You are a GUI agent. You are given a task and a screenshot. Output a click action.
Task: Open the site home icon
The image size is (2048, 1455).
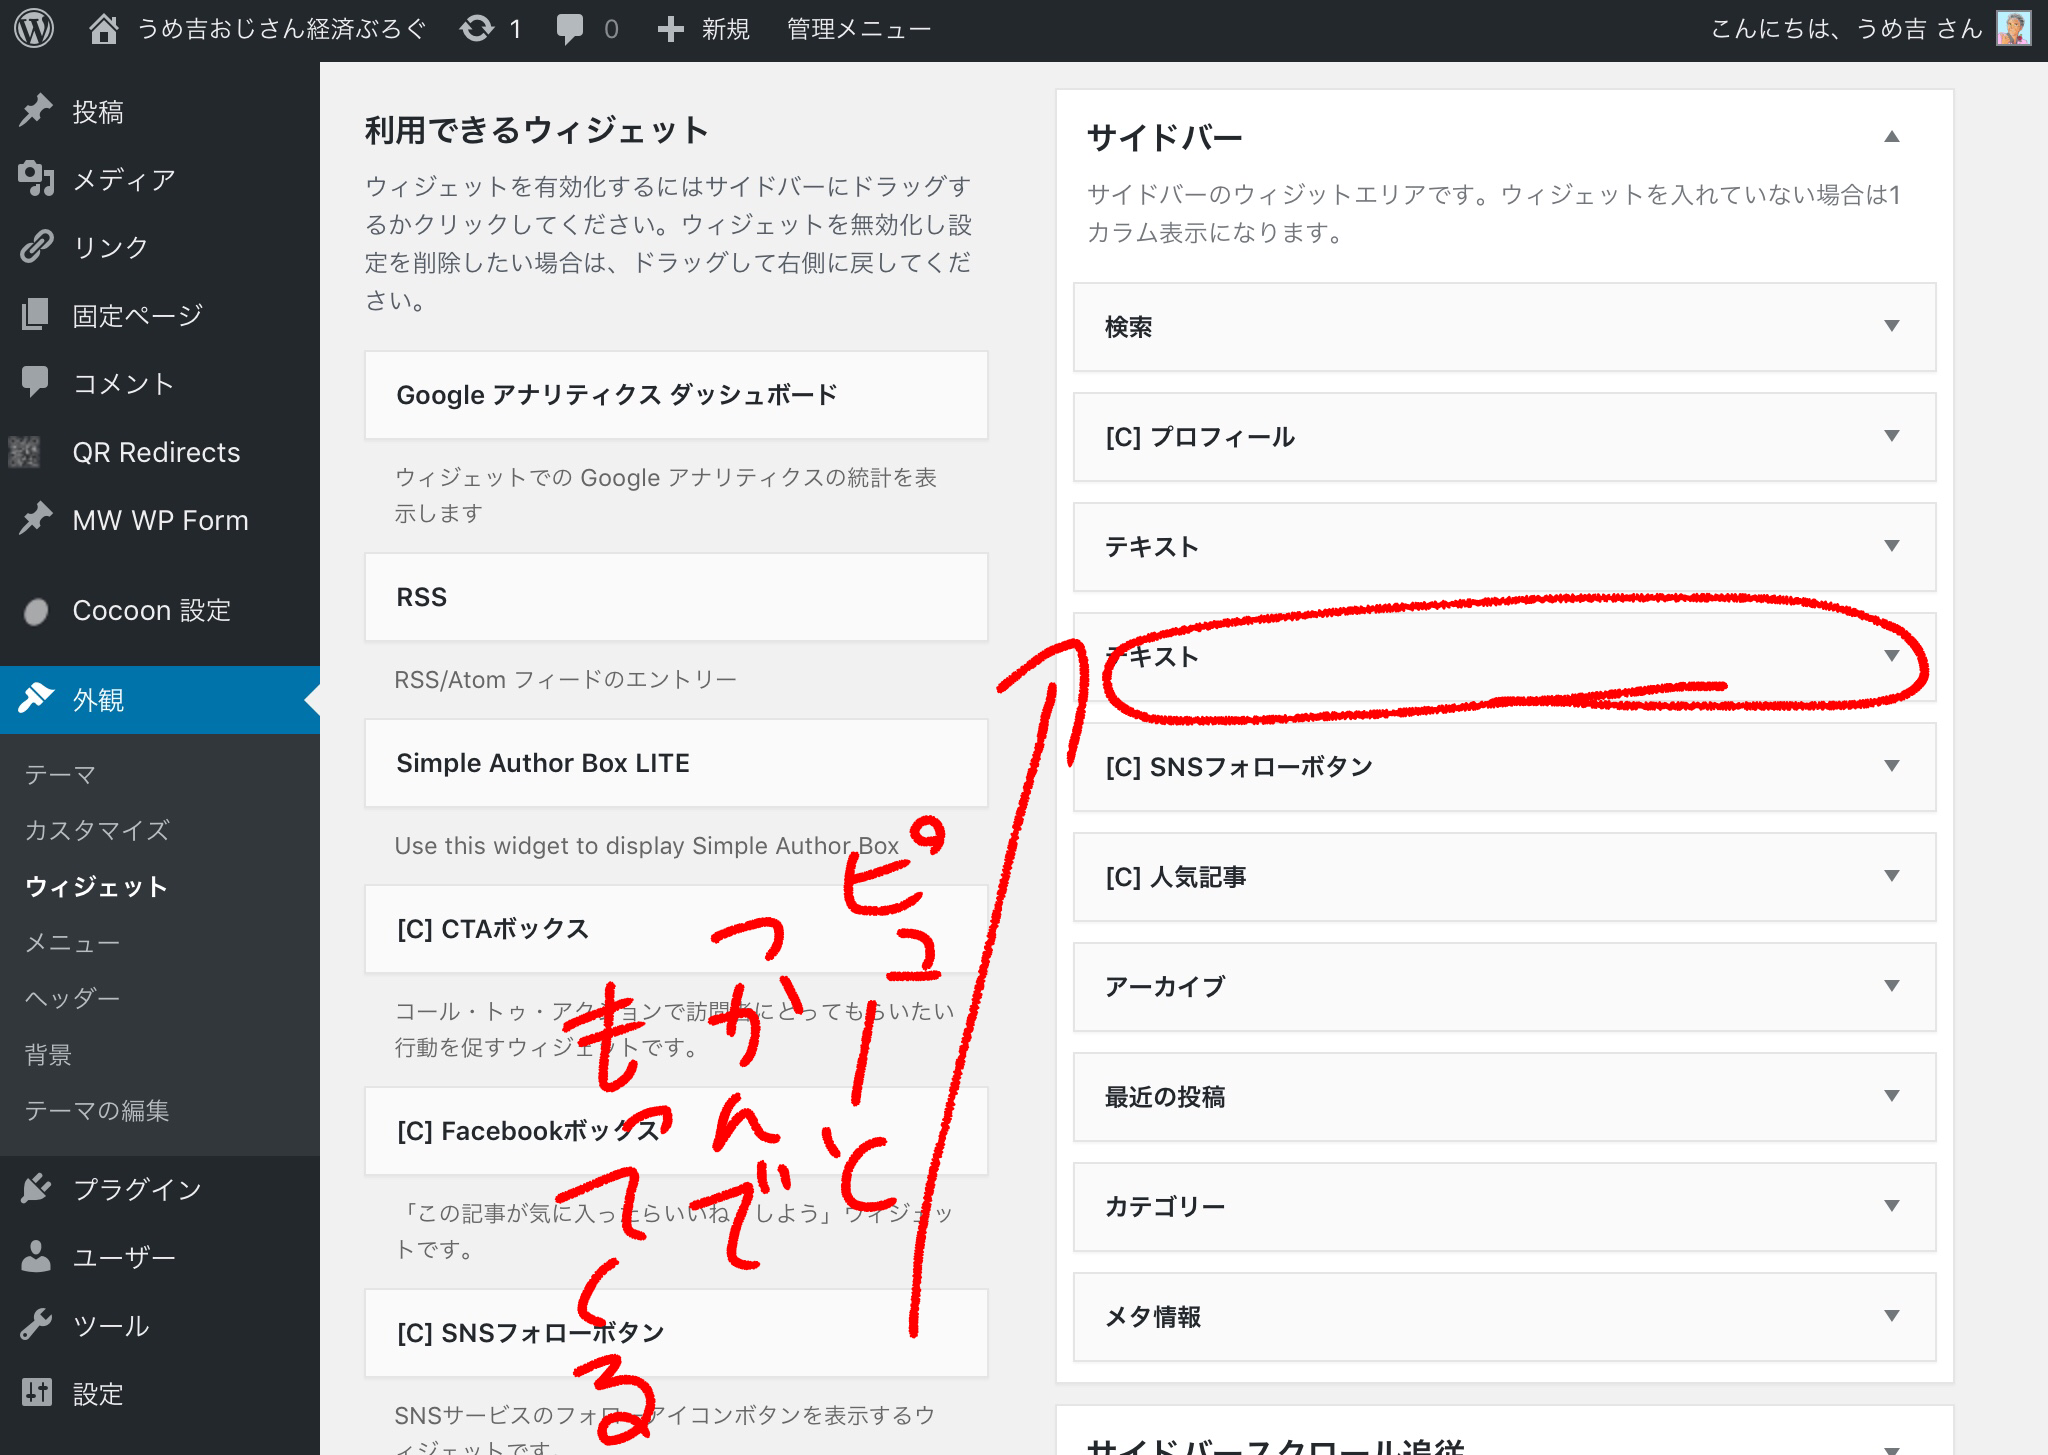103,29
